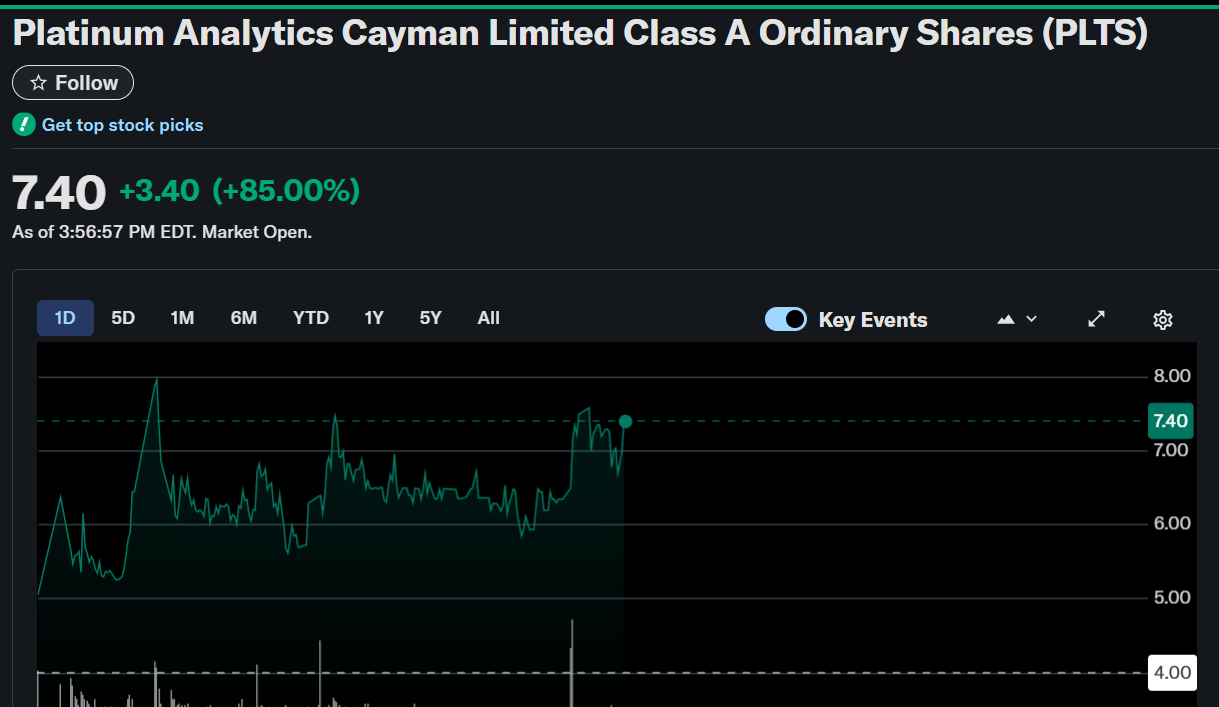Select the 5Y chart range
Viewport: 1219px width, 707px height.
click(x=430, y=318)
